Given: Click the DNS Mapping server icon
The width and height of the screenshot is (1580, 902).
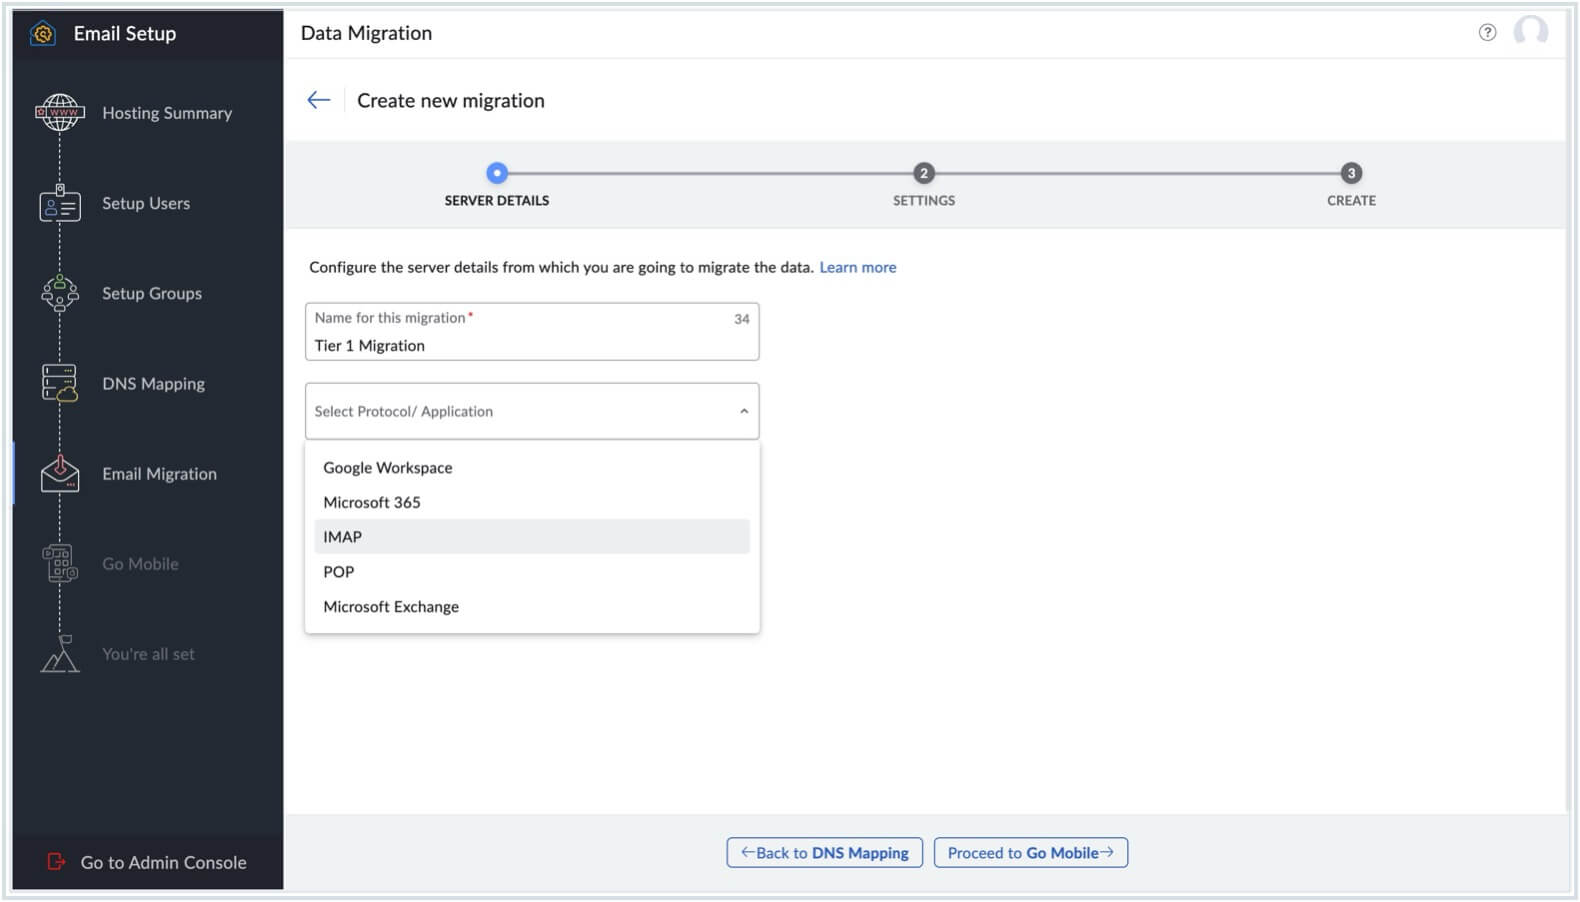Looking at the screenshot, I should coord(59,384).
